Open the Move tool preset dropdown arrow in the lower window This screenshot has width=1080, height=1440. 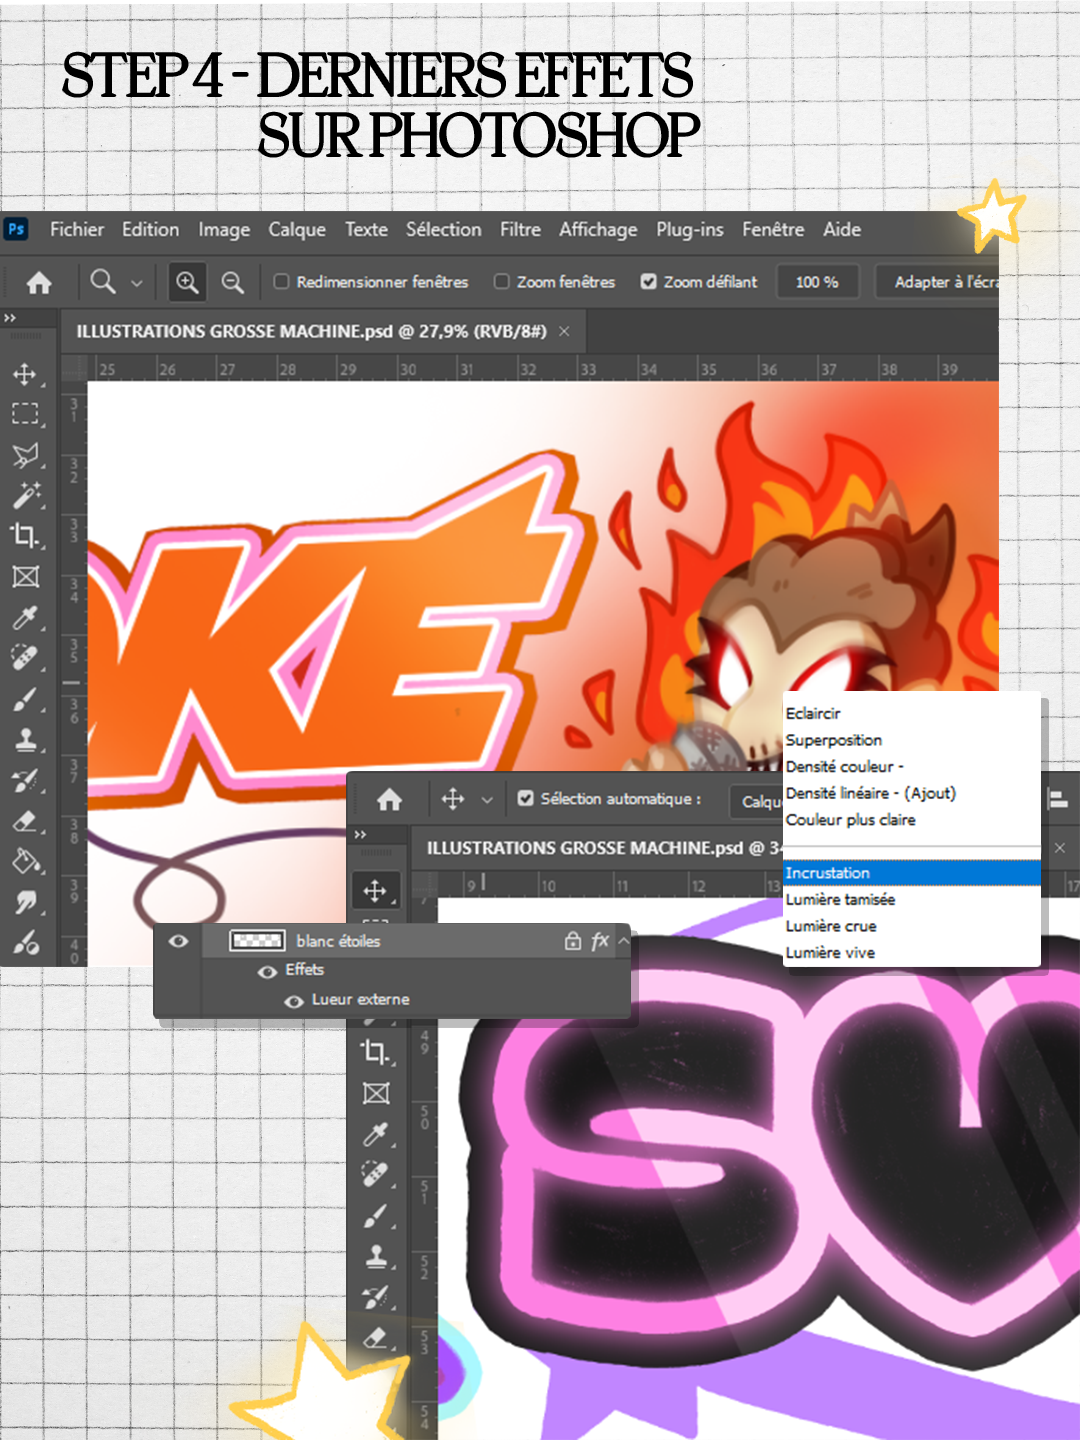point(487,800)
